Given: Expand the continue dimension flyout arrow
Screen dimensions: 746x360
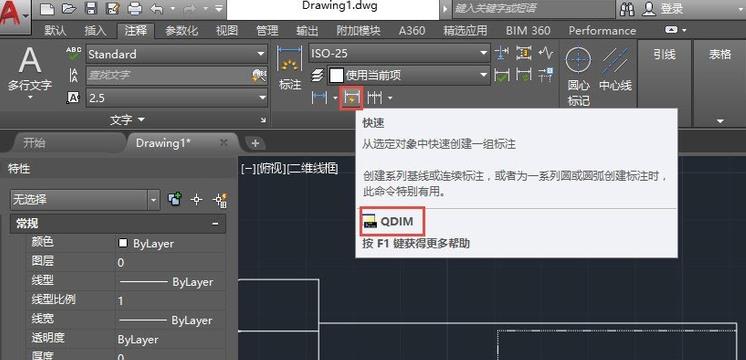Looking at the screenshot, I should [x=390, y=98].
